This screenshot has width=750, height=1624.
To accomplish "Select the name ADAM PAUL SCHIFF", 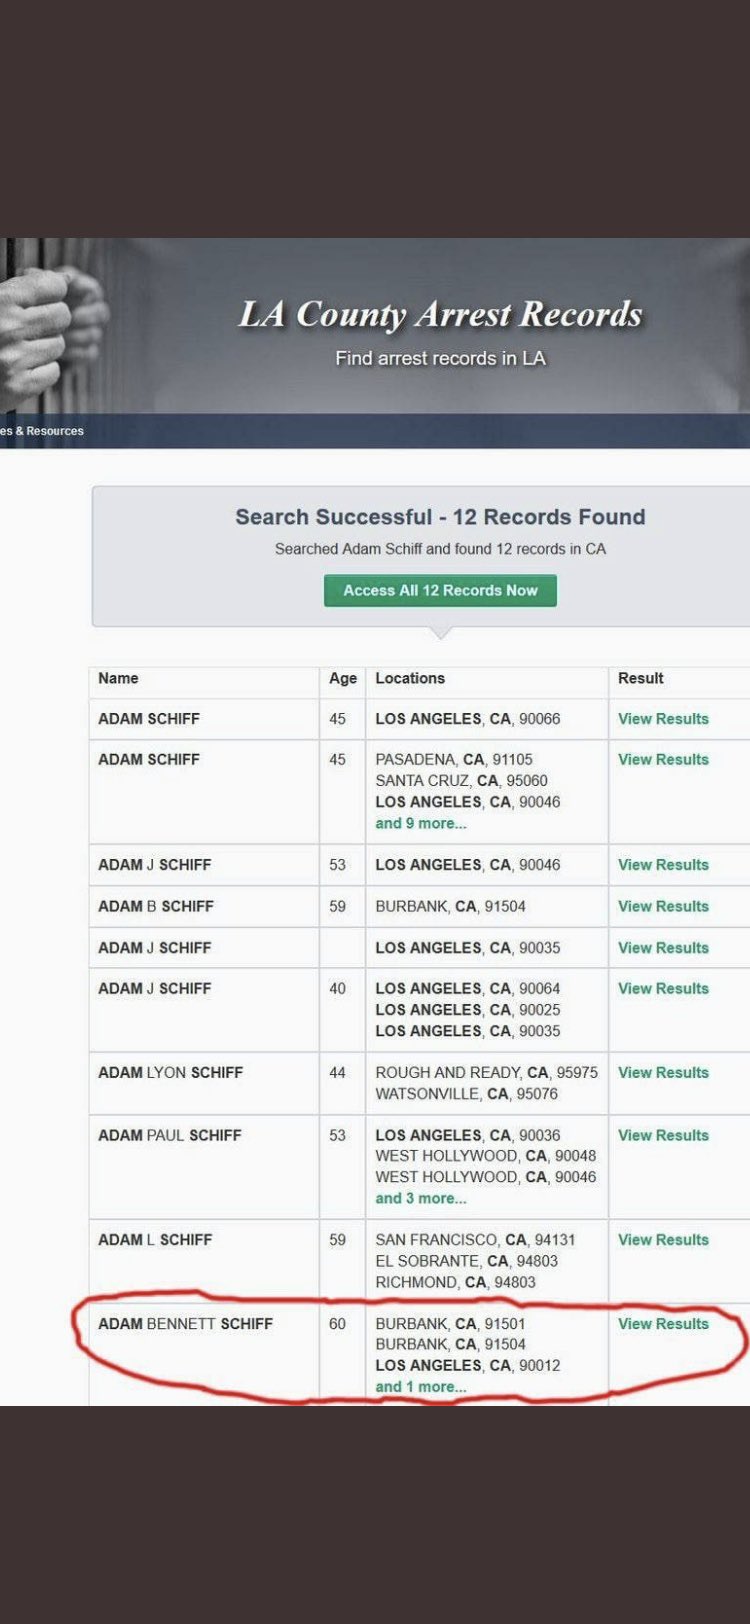I will coord(170,1136).
